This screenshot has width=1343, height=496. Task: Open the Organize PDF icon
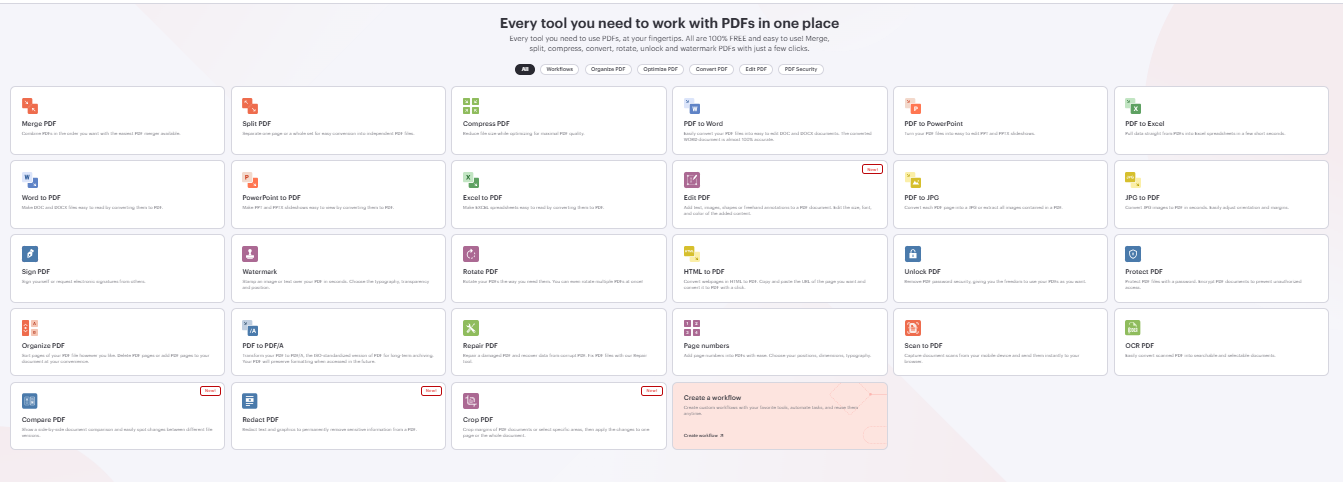30,327
